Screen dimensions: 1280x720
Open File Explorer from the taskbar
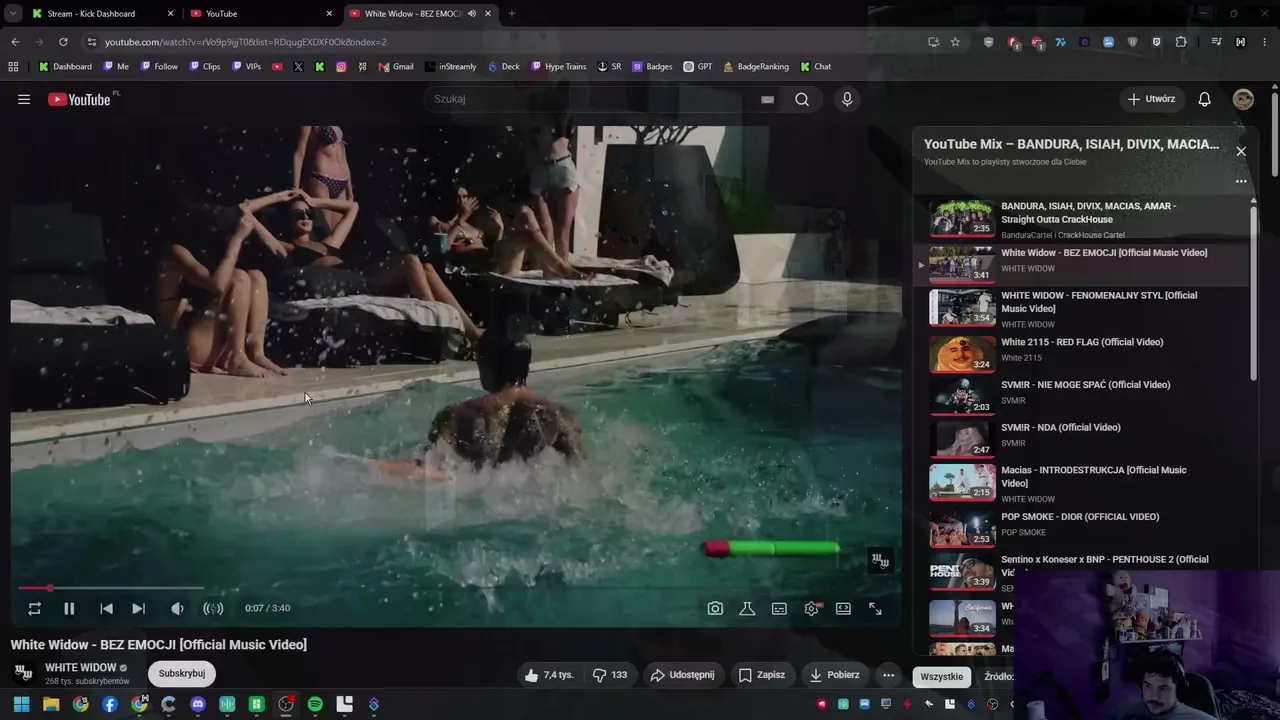(x=51, y=704)
